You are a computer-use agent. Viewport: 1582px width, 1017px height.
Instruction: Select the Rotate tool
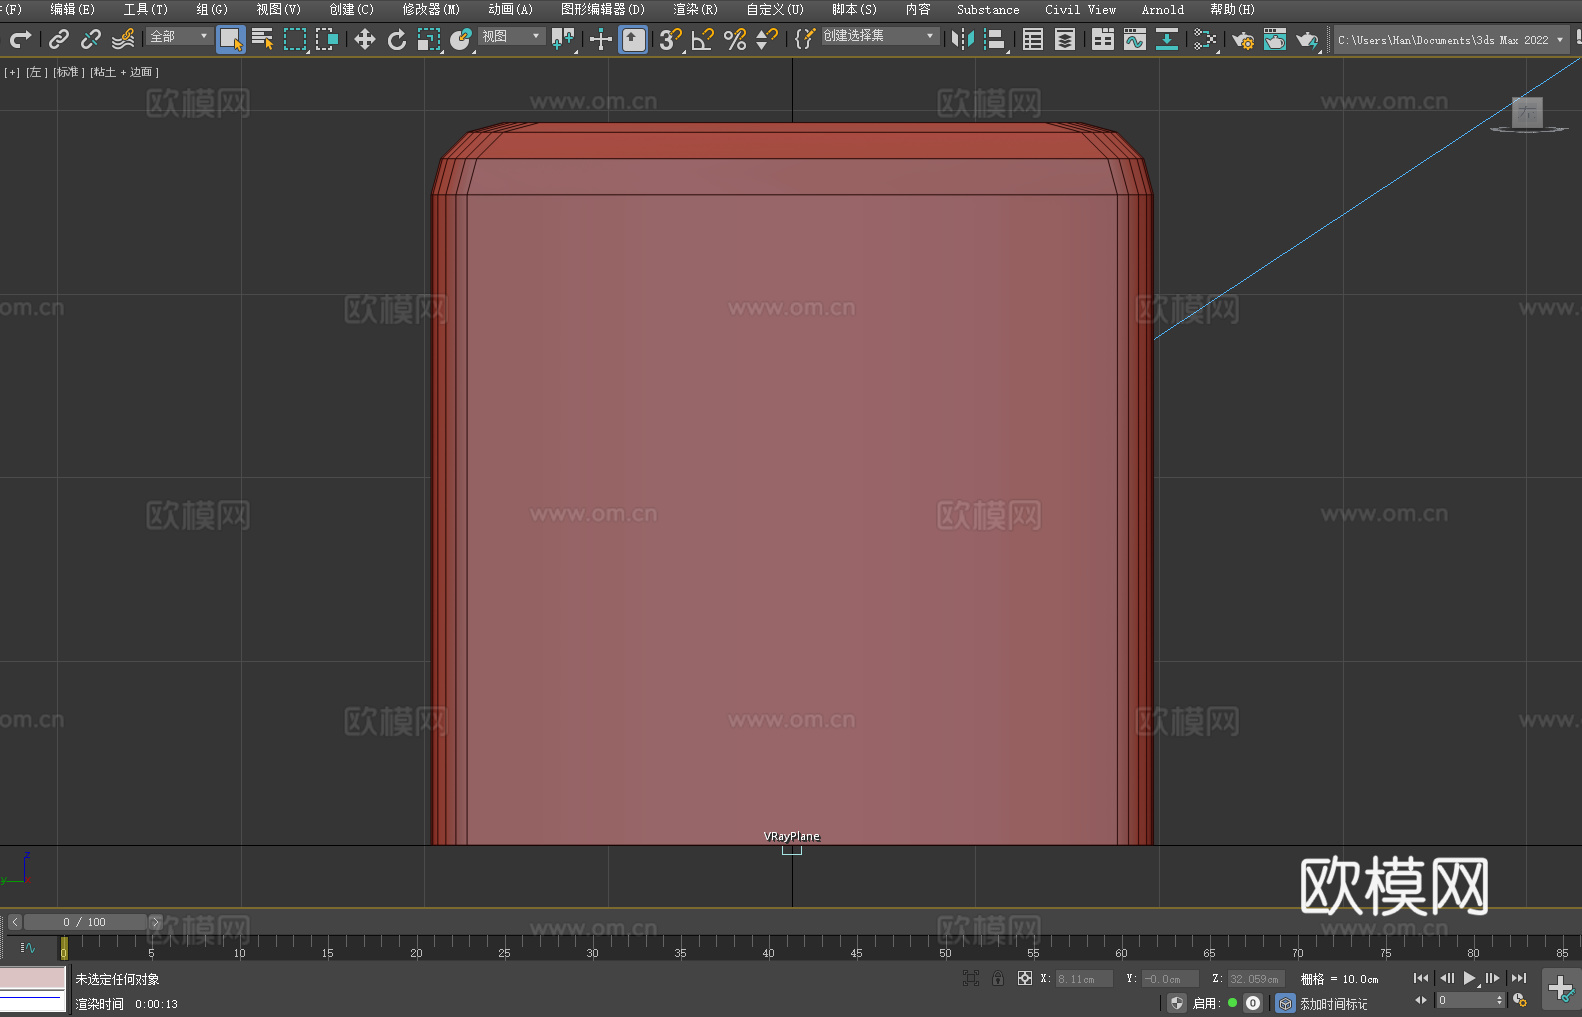397,39
